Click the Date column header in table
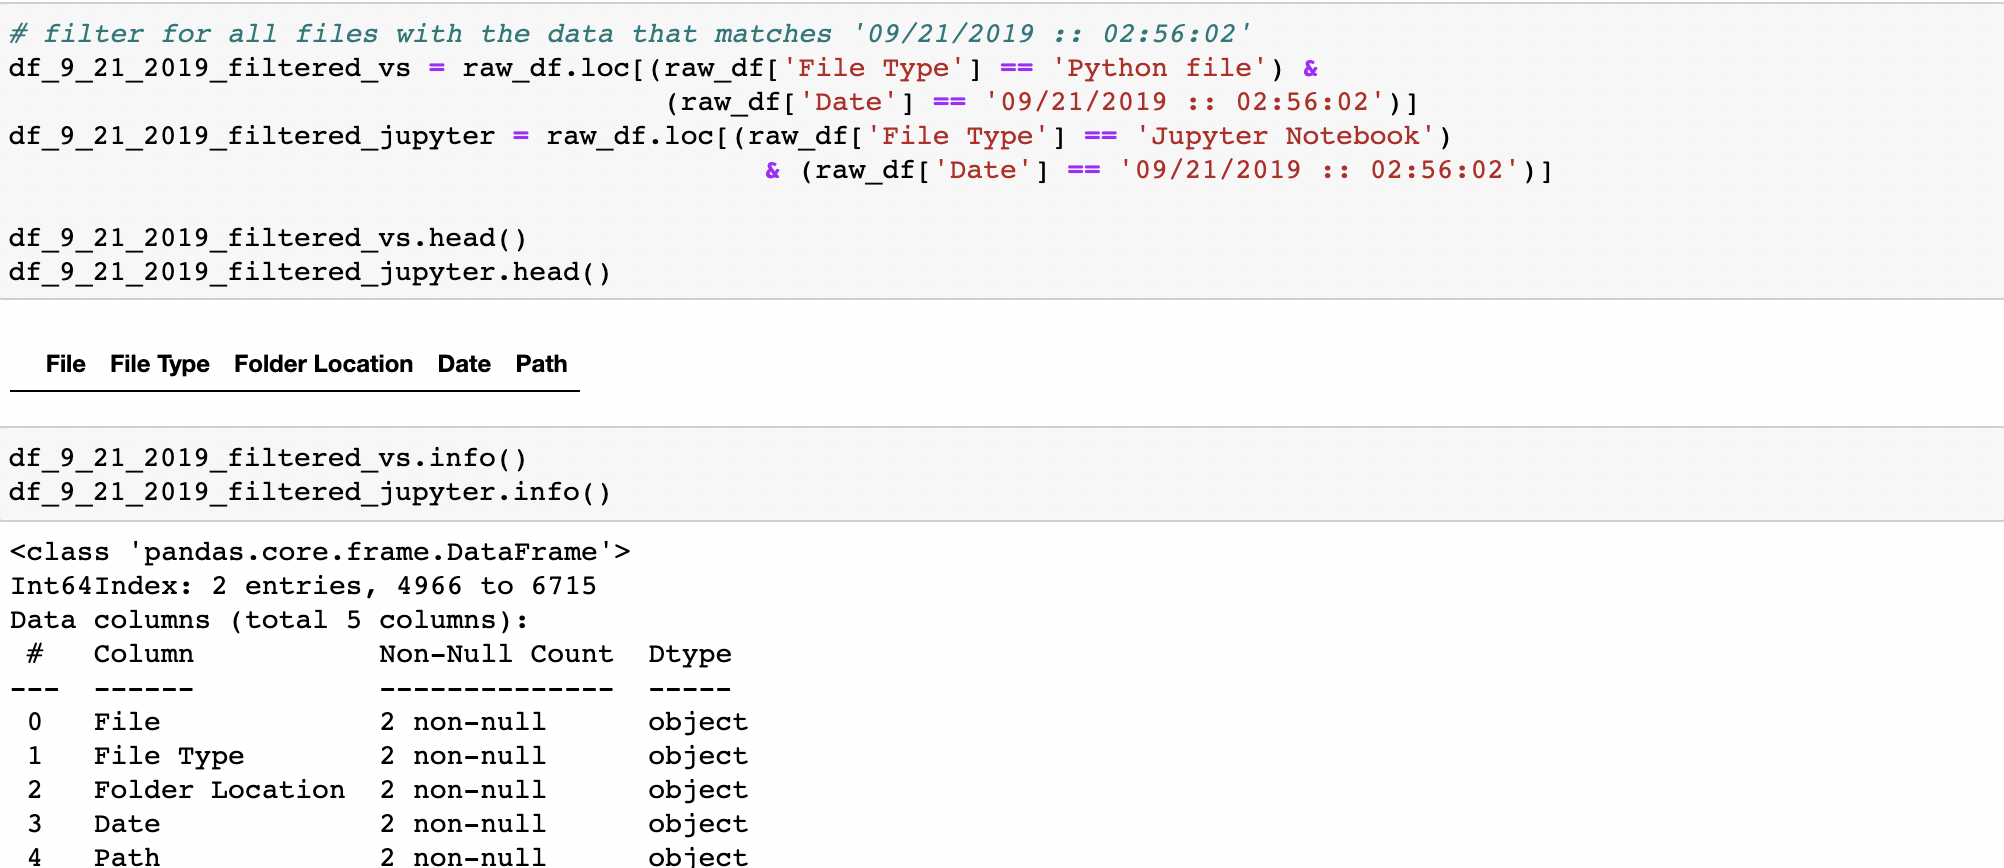Image resolution: width=2004 pixels, height=868 pixels. tap(464, 364)
